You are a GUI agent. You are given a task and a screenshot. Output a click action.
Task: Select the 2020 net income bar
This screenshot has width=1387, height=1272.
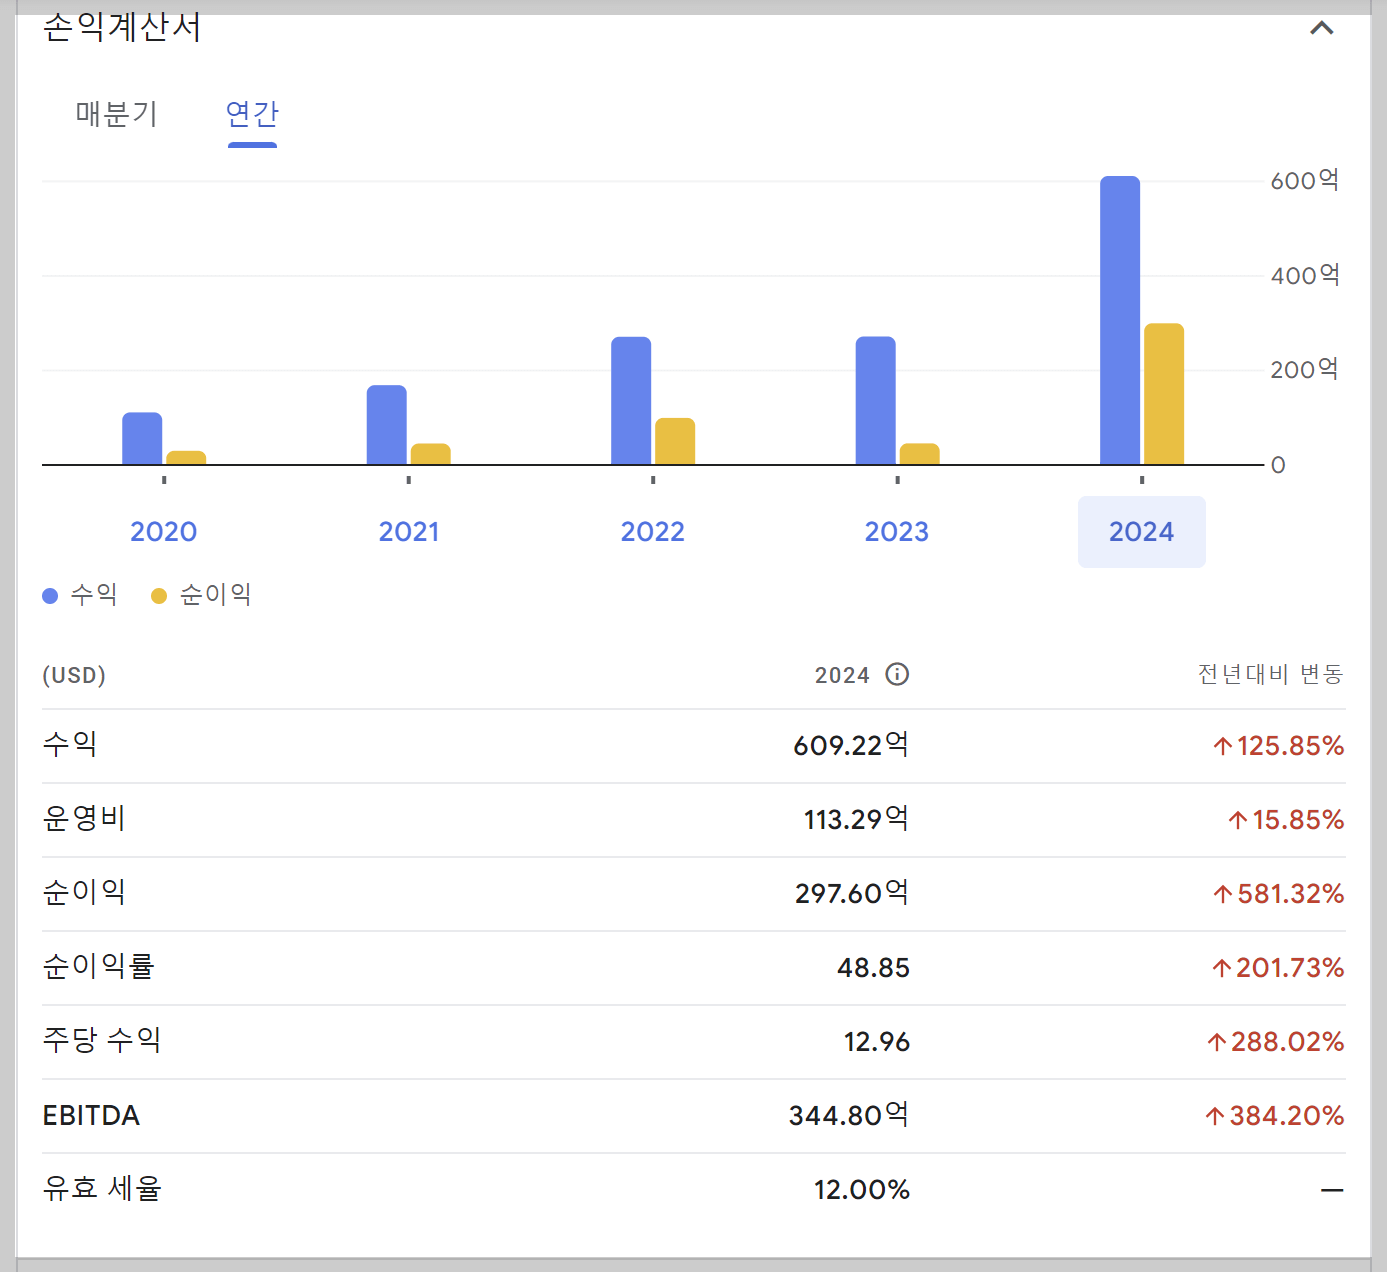(187, 455)
